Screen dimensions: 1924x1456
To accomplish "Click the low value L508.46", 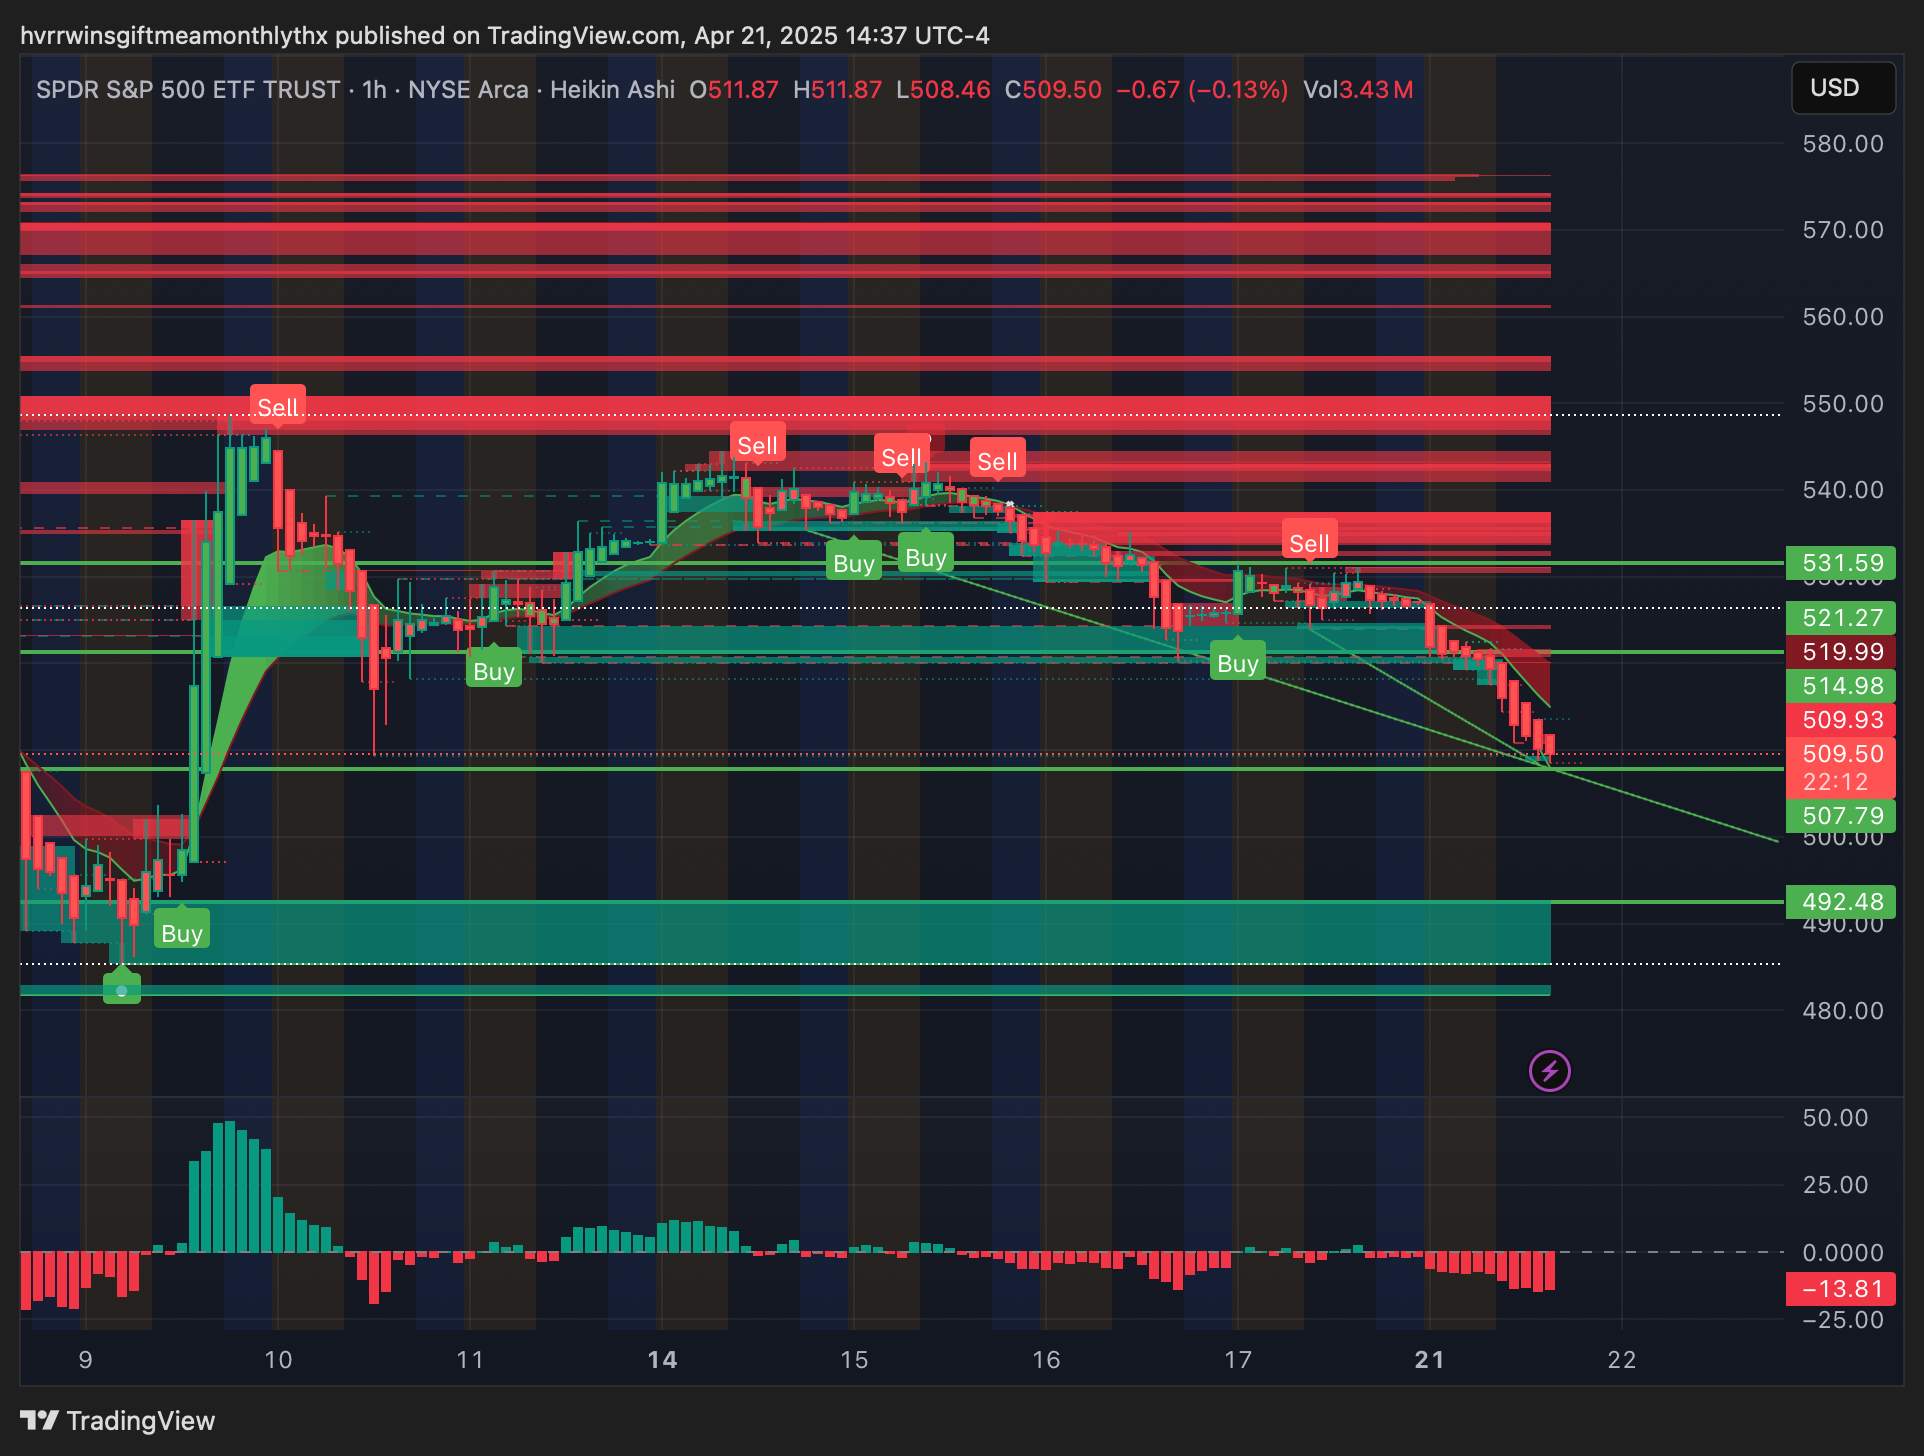I will [943, 90].
